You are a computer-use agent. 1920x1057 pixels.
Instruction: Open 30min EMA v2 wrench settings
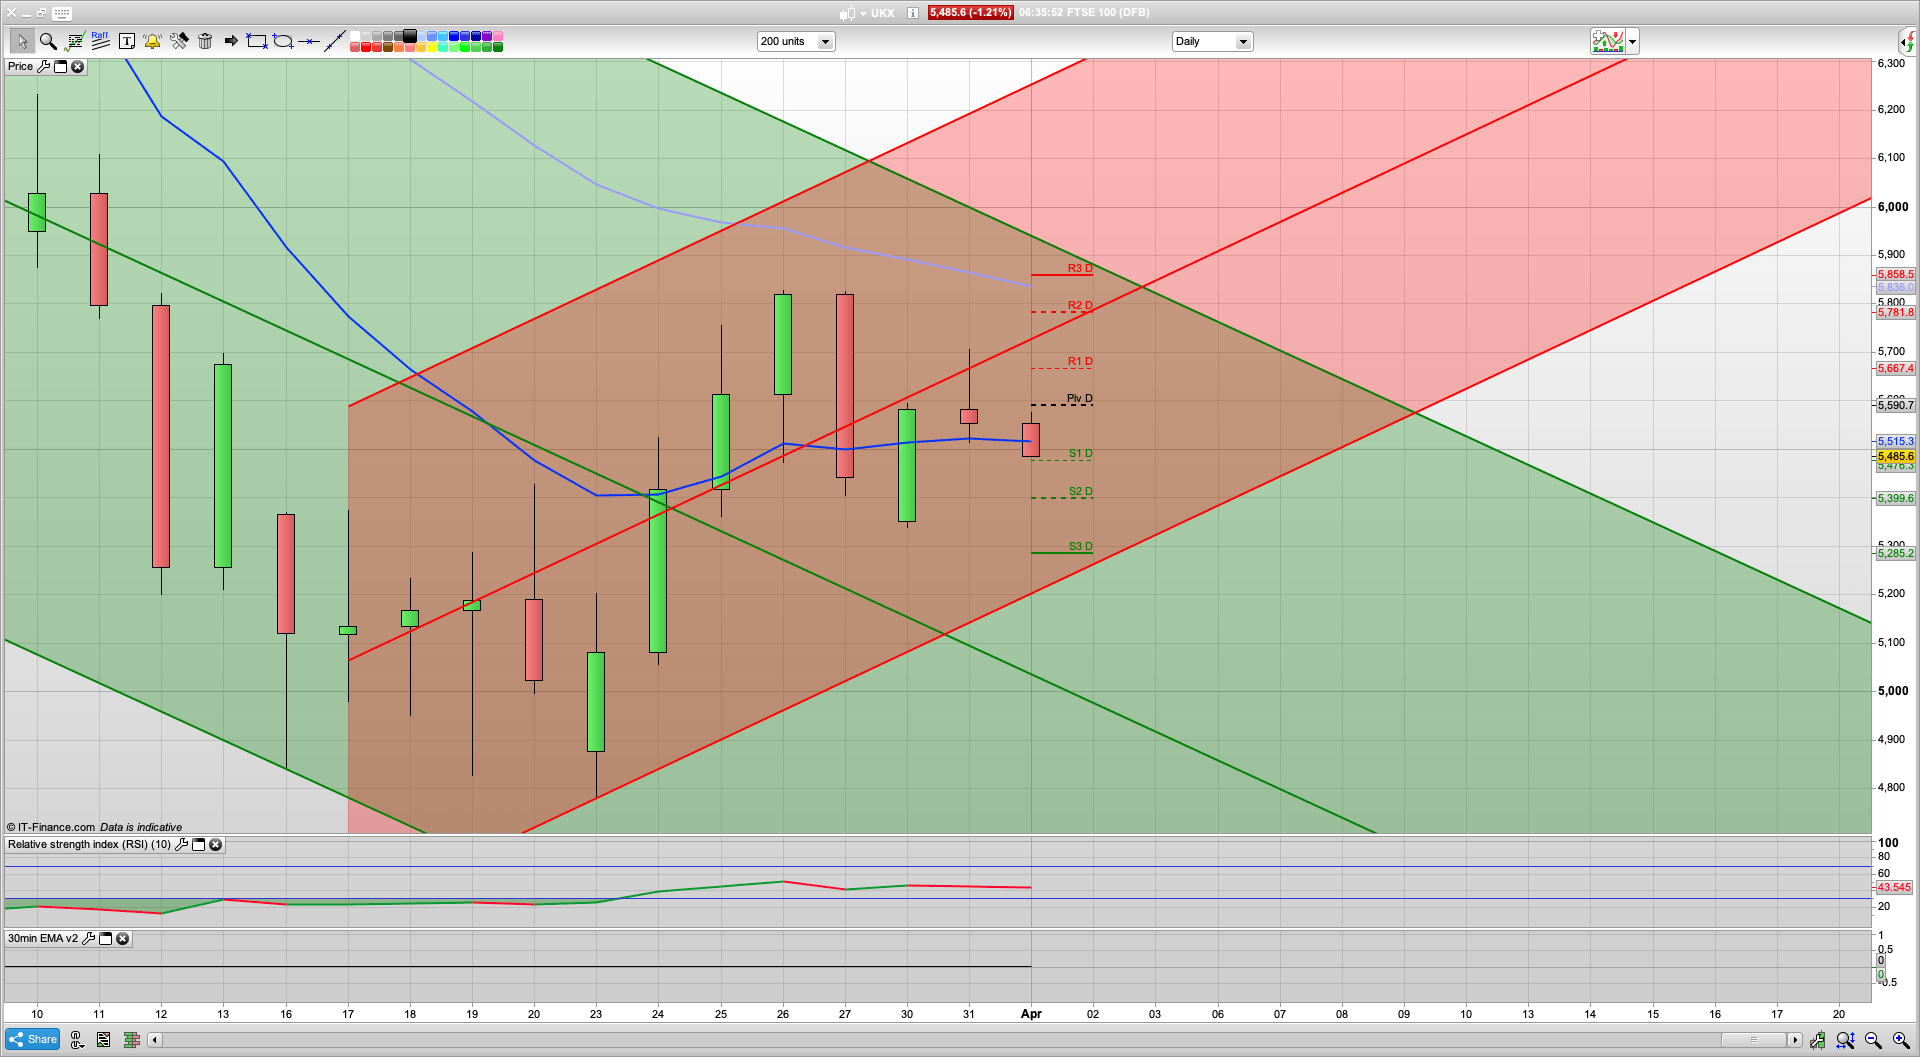pyautogui.click(x=88, y=938)
